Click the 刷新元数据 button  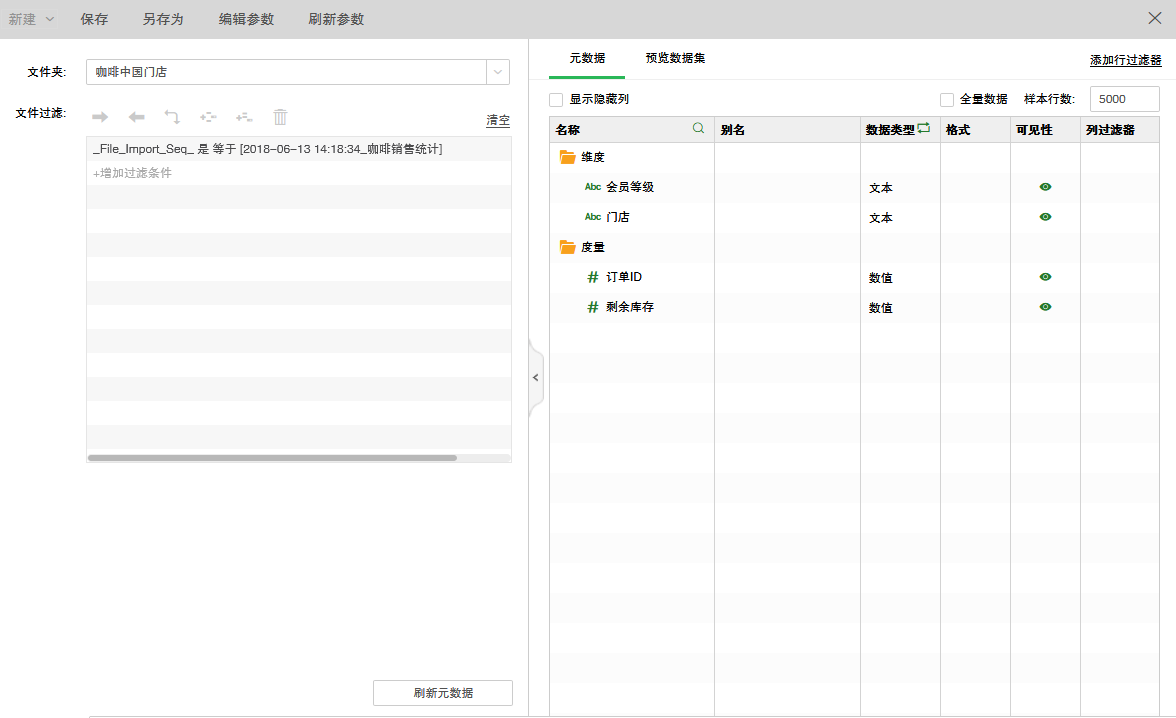[442, 692]
